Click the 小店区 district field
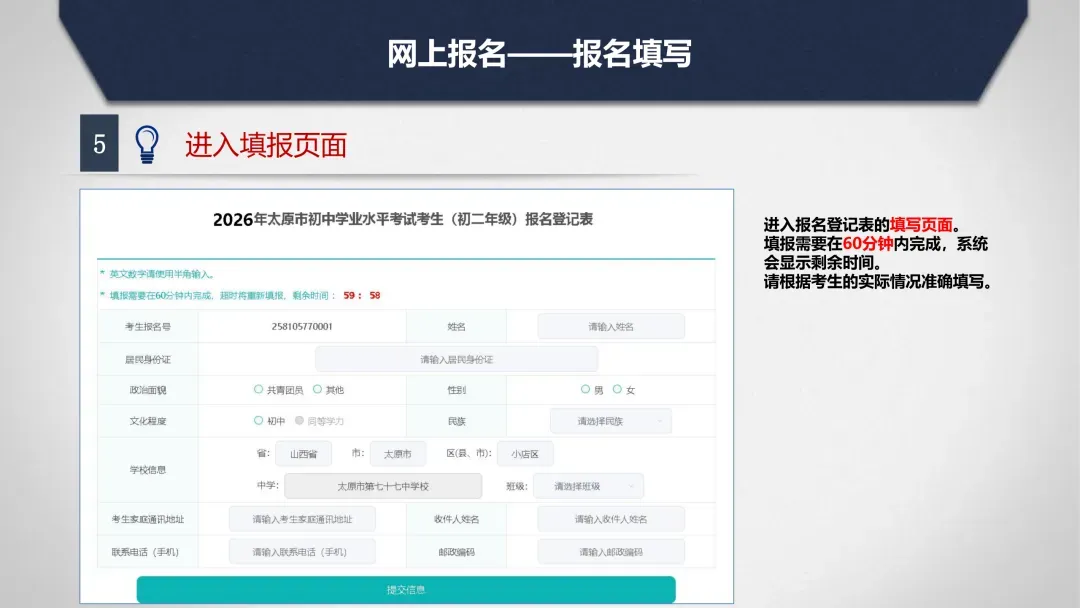This screenshot has width=1080, height=608. point(525,454)
